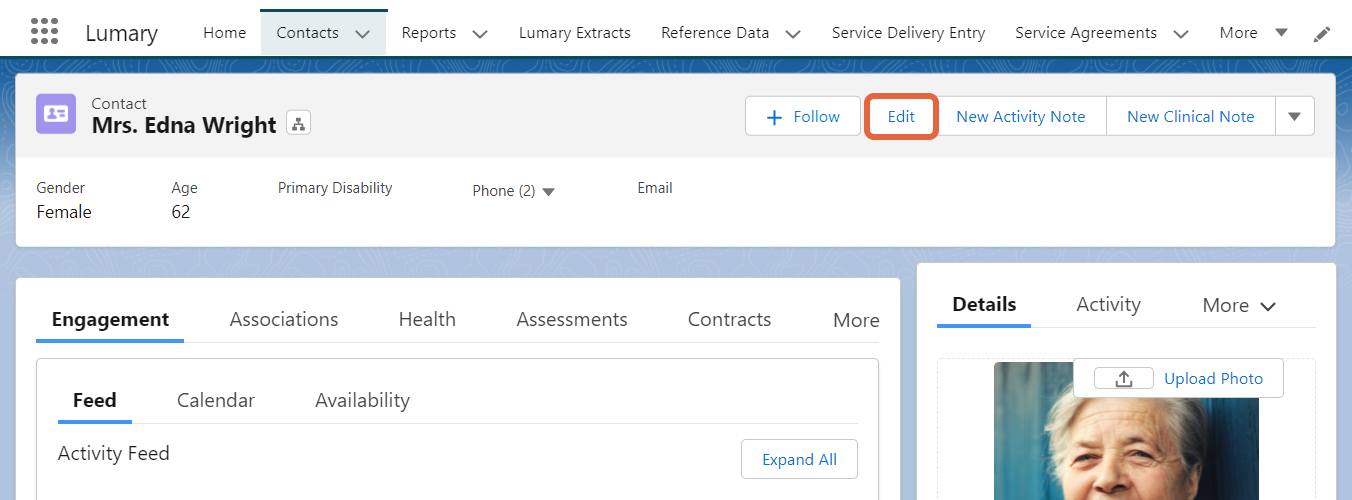Click the Activity Feed heading
The width and height of the screenshot is (1352, 500).
tap(114, 453)
